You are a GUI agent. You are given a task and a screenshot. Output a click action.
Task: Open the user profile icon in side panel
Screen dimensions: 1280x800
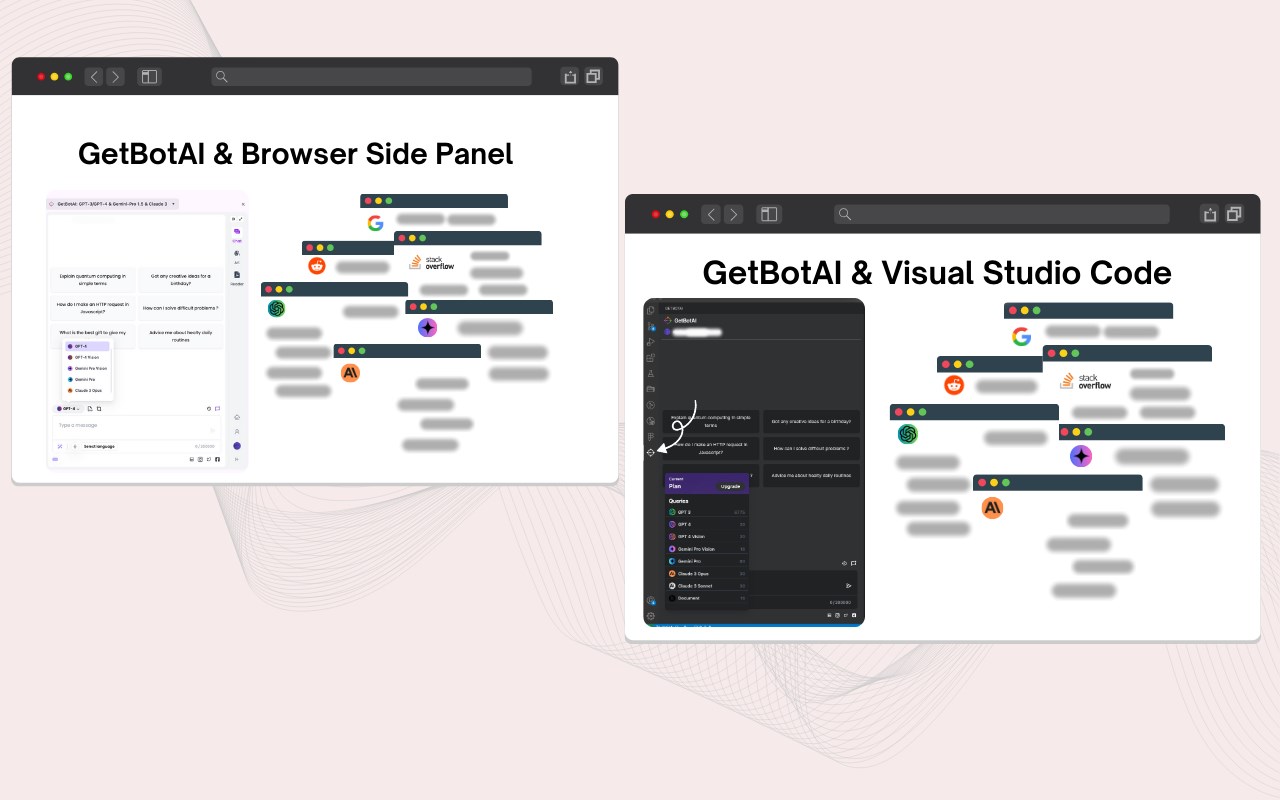237,431
